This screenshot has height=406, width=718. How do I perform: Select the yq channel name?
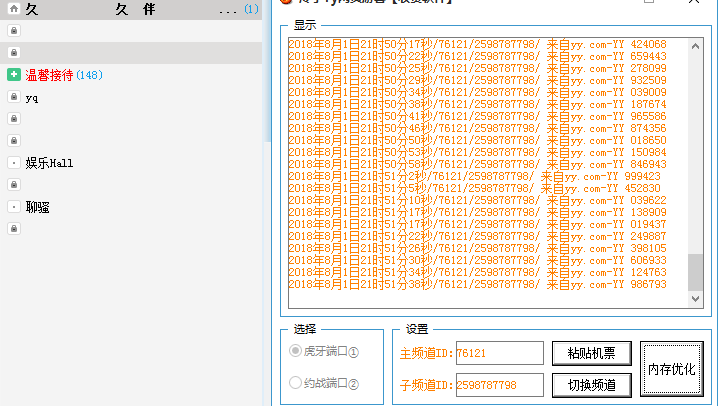32,98
